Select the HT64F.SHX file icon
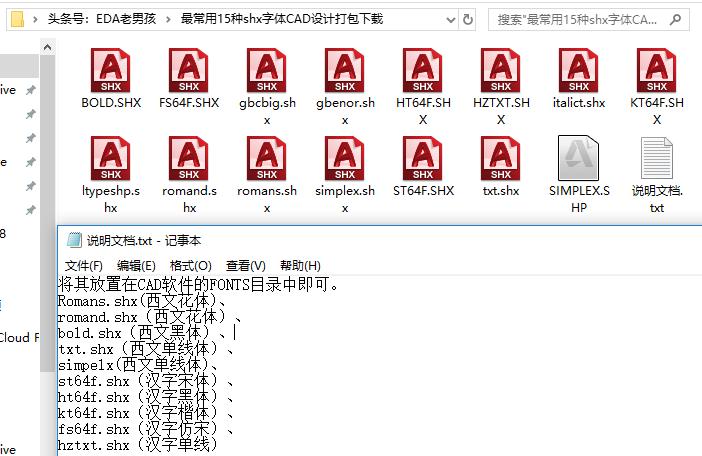The height and width of the screenshot is (456, 702). [423, 70]
